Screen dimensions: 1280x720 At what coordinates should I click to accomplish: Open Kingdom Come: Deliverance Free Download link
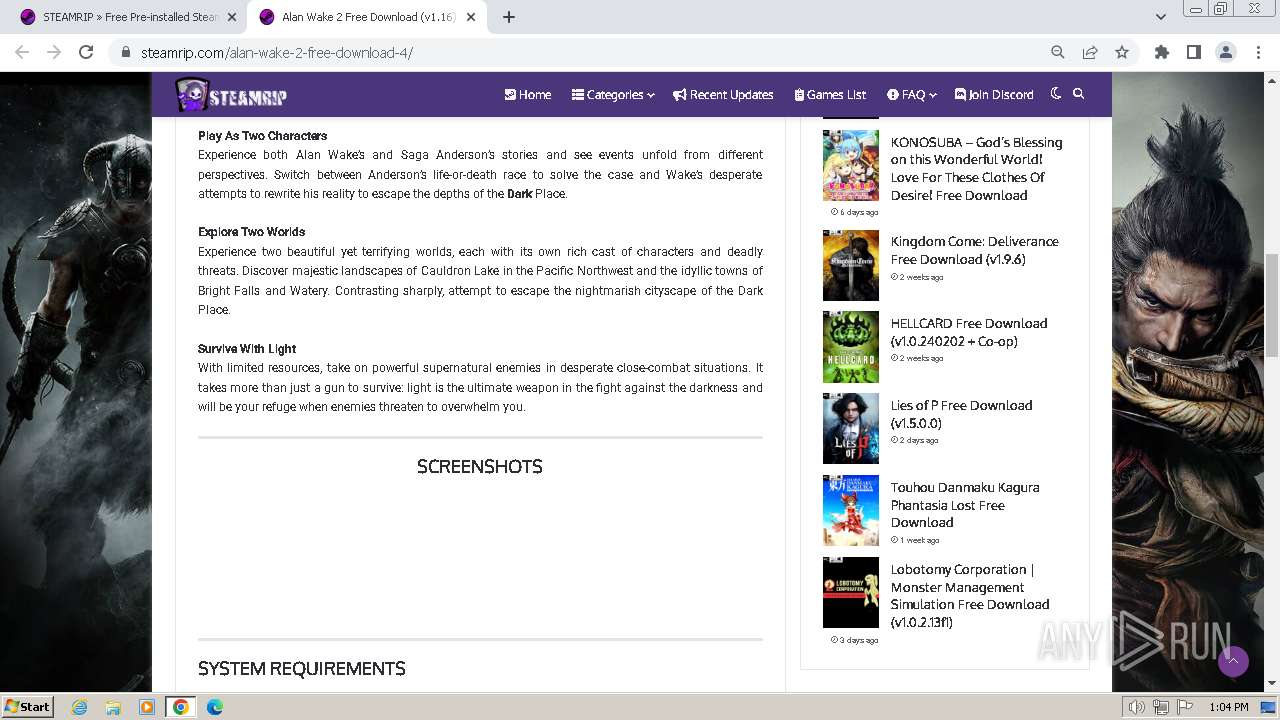click(x=974, y=250)
